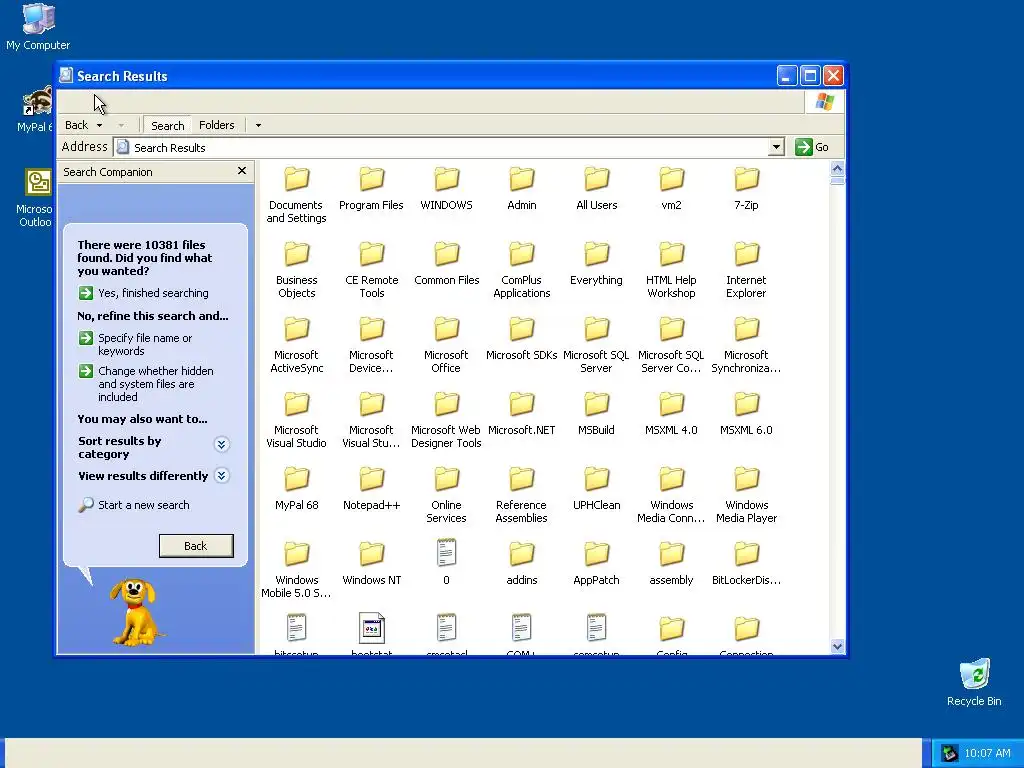
Task: Expand Sort results by category
Action: (221, 445)
